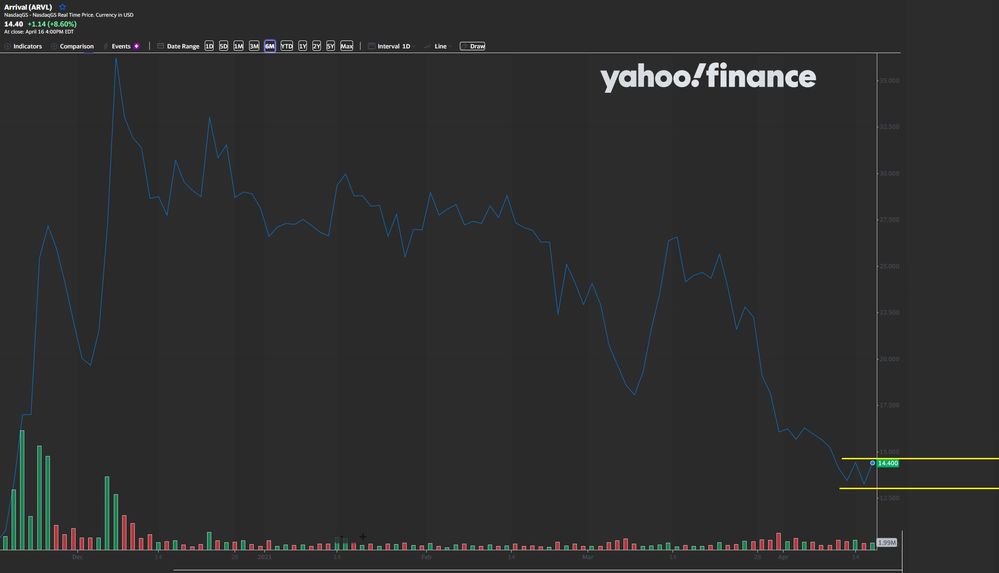Add Arrival to watchlist with star icon
999x573 pixels.
[x=62, y=6]
